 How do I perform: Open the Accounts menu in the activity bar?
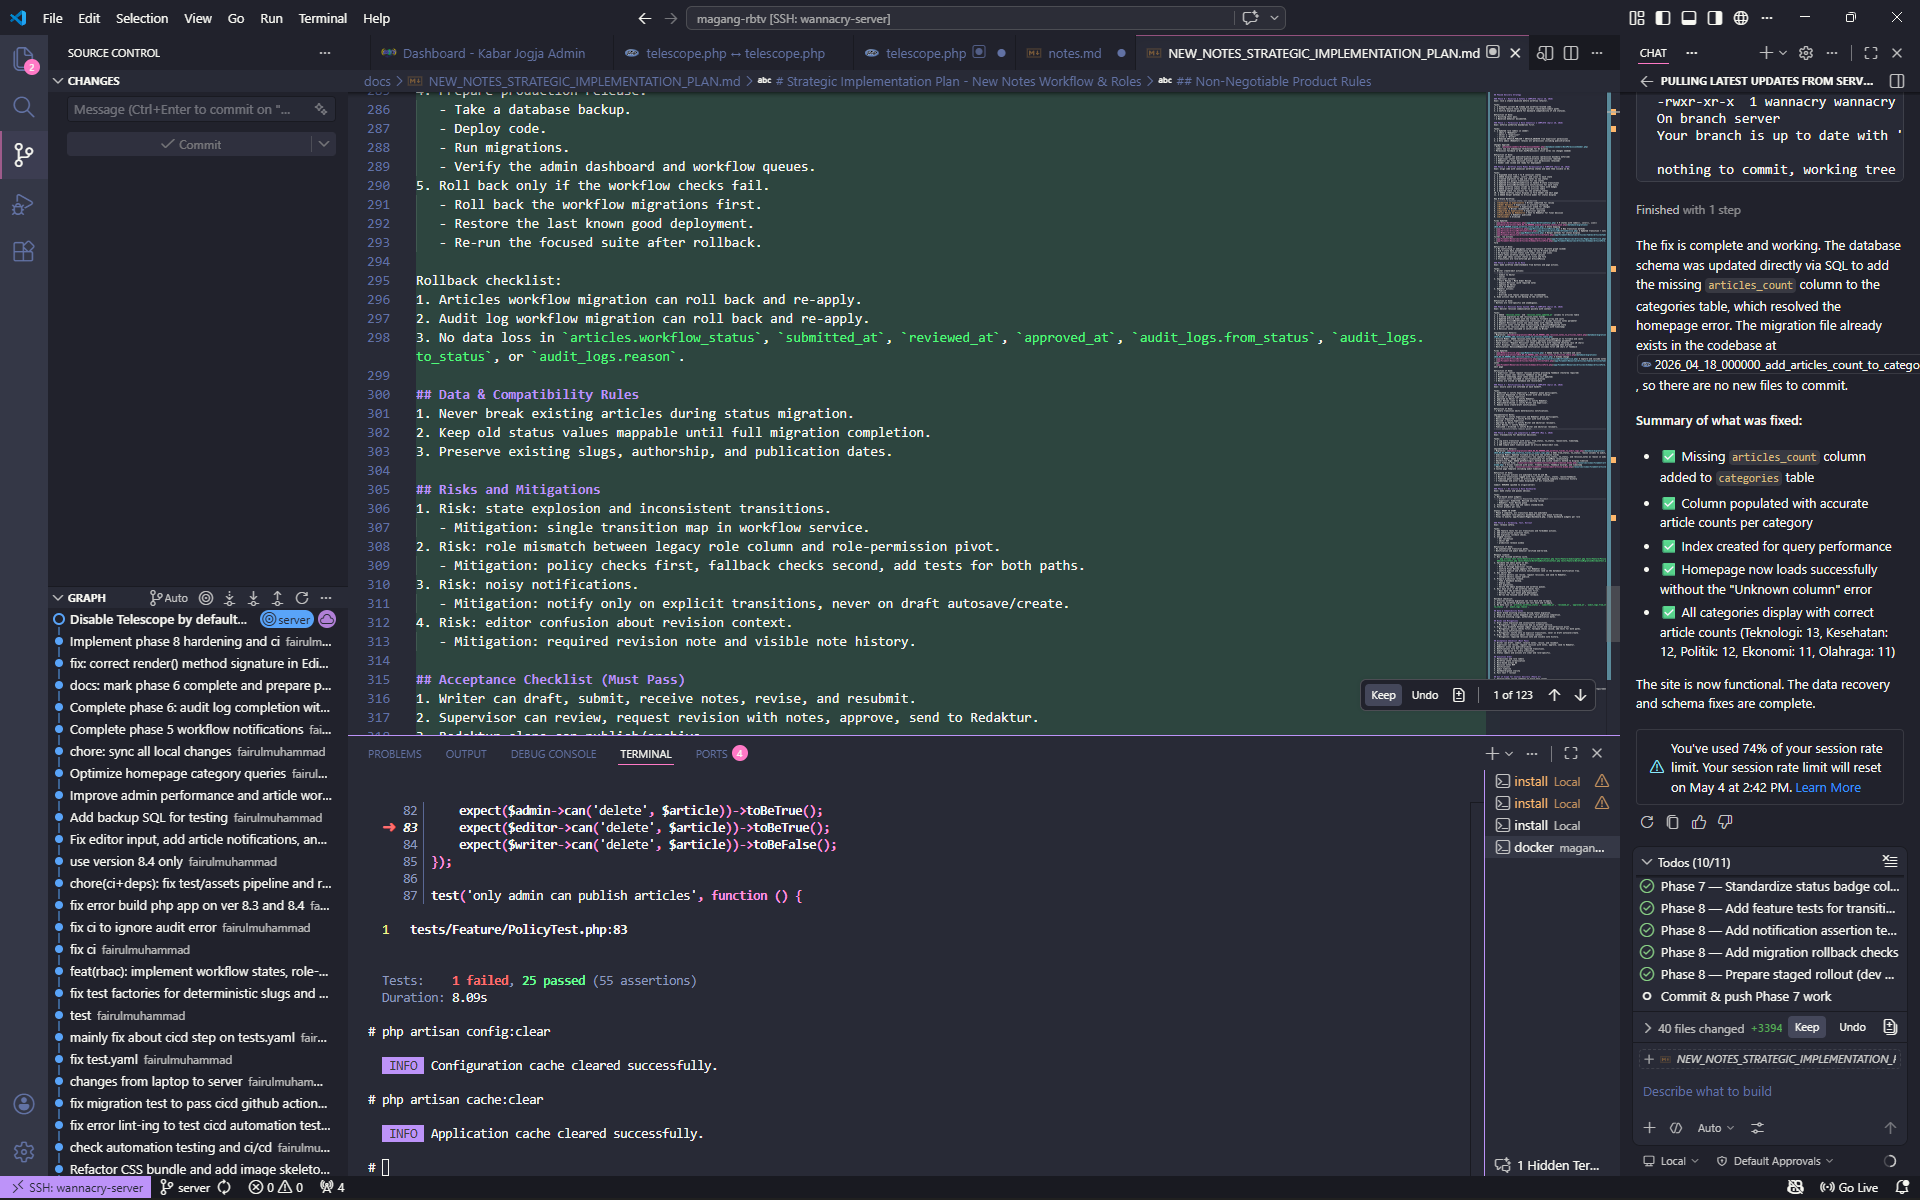pyautogui.click(x=24, y=1104)
